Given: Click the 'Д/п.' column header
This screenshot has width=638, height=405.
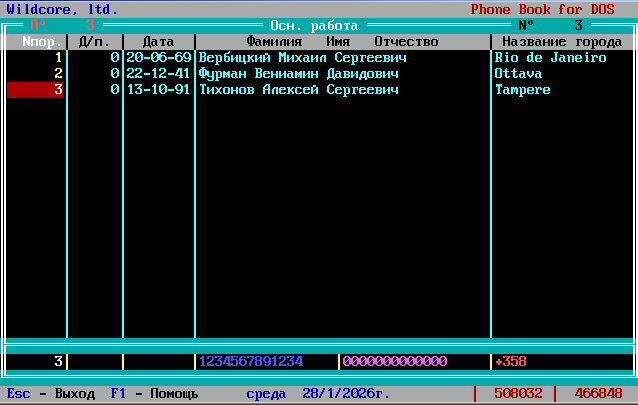Looking at the screenshot, I should (x=95, y=42).
